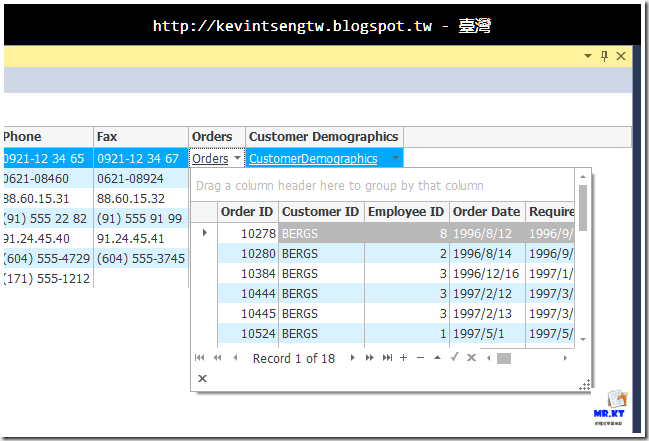Go to previous page in navigator
Screen dimensions: 649x441
217,358
